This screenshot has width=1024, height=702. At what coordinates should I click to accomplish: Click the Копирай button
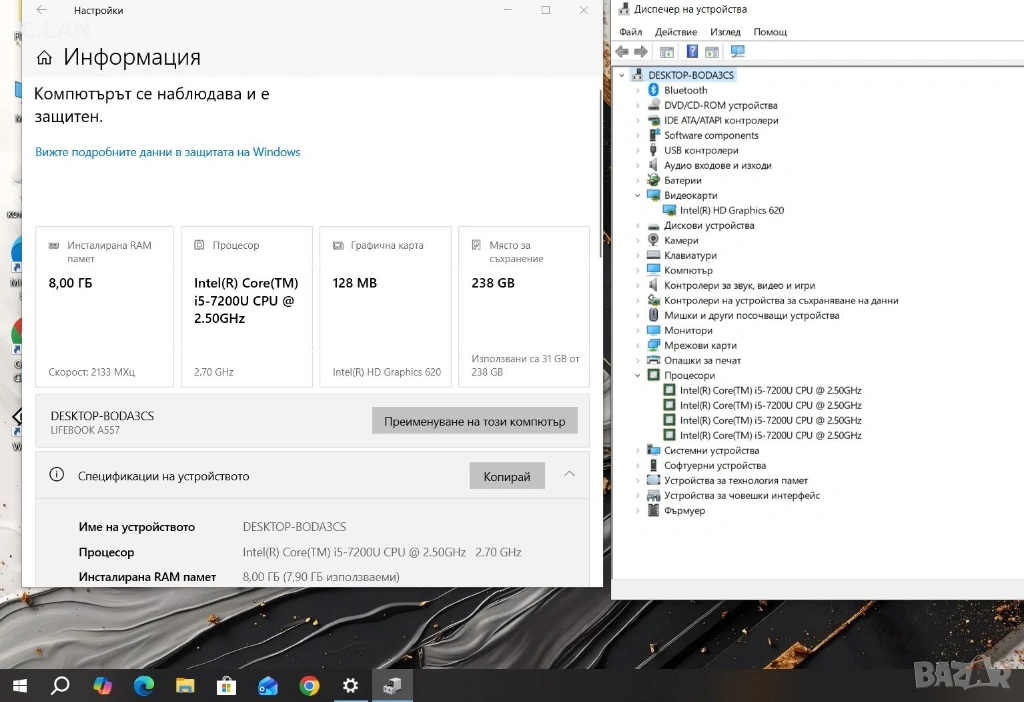click(x=507, y=476)
